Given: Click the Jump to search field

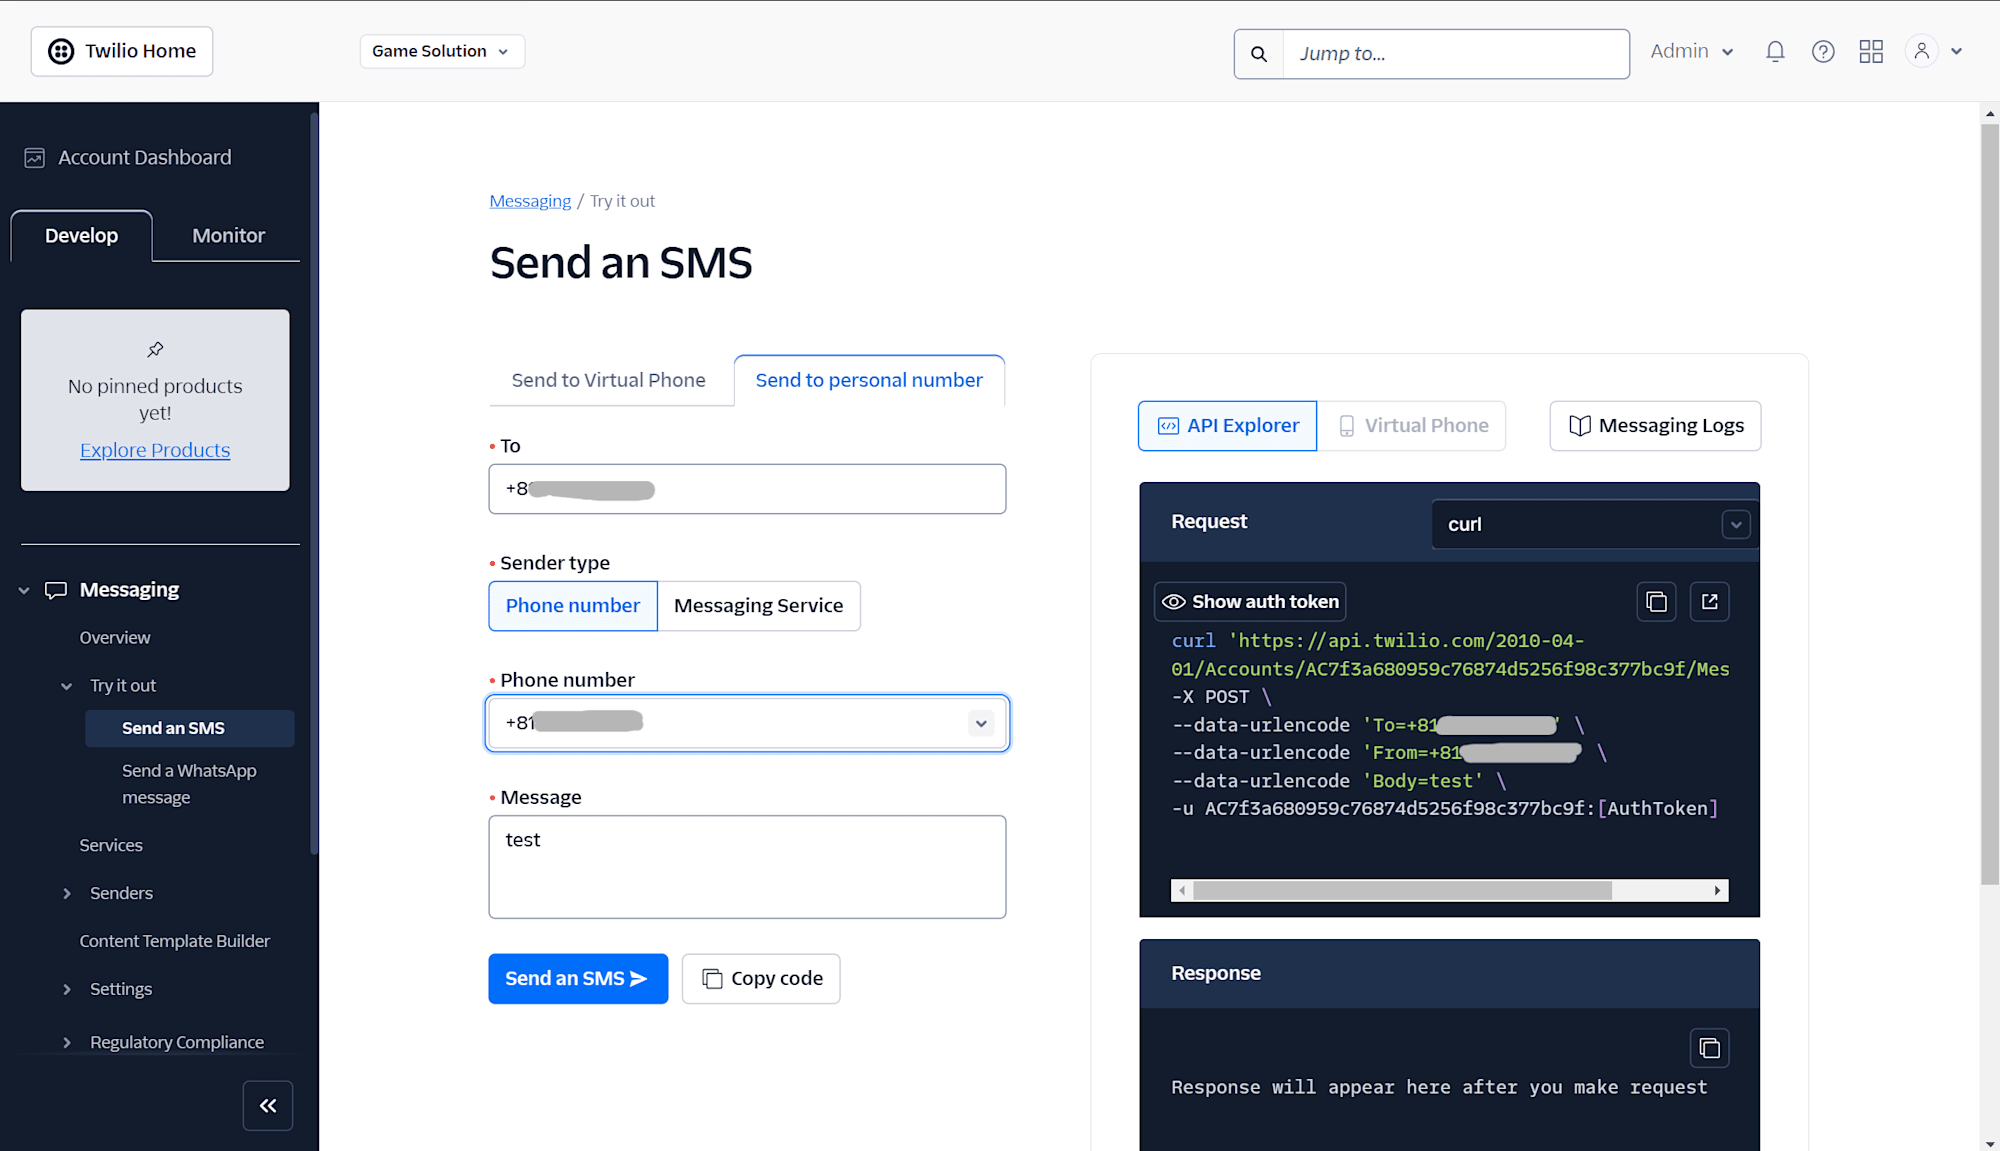Looking at the screenshot, I should pyautogui.click(x=1456, y=54).
